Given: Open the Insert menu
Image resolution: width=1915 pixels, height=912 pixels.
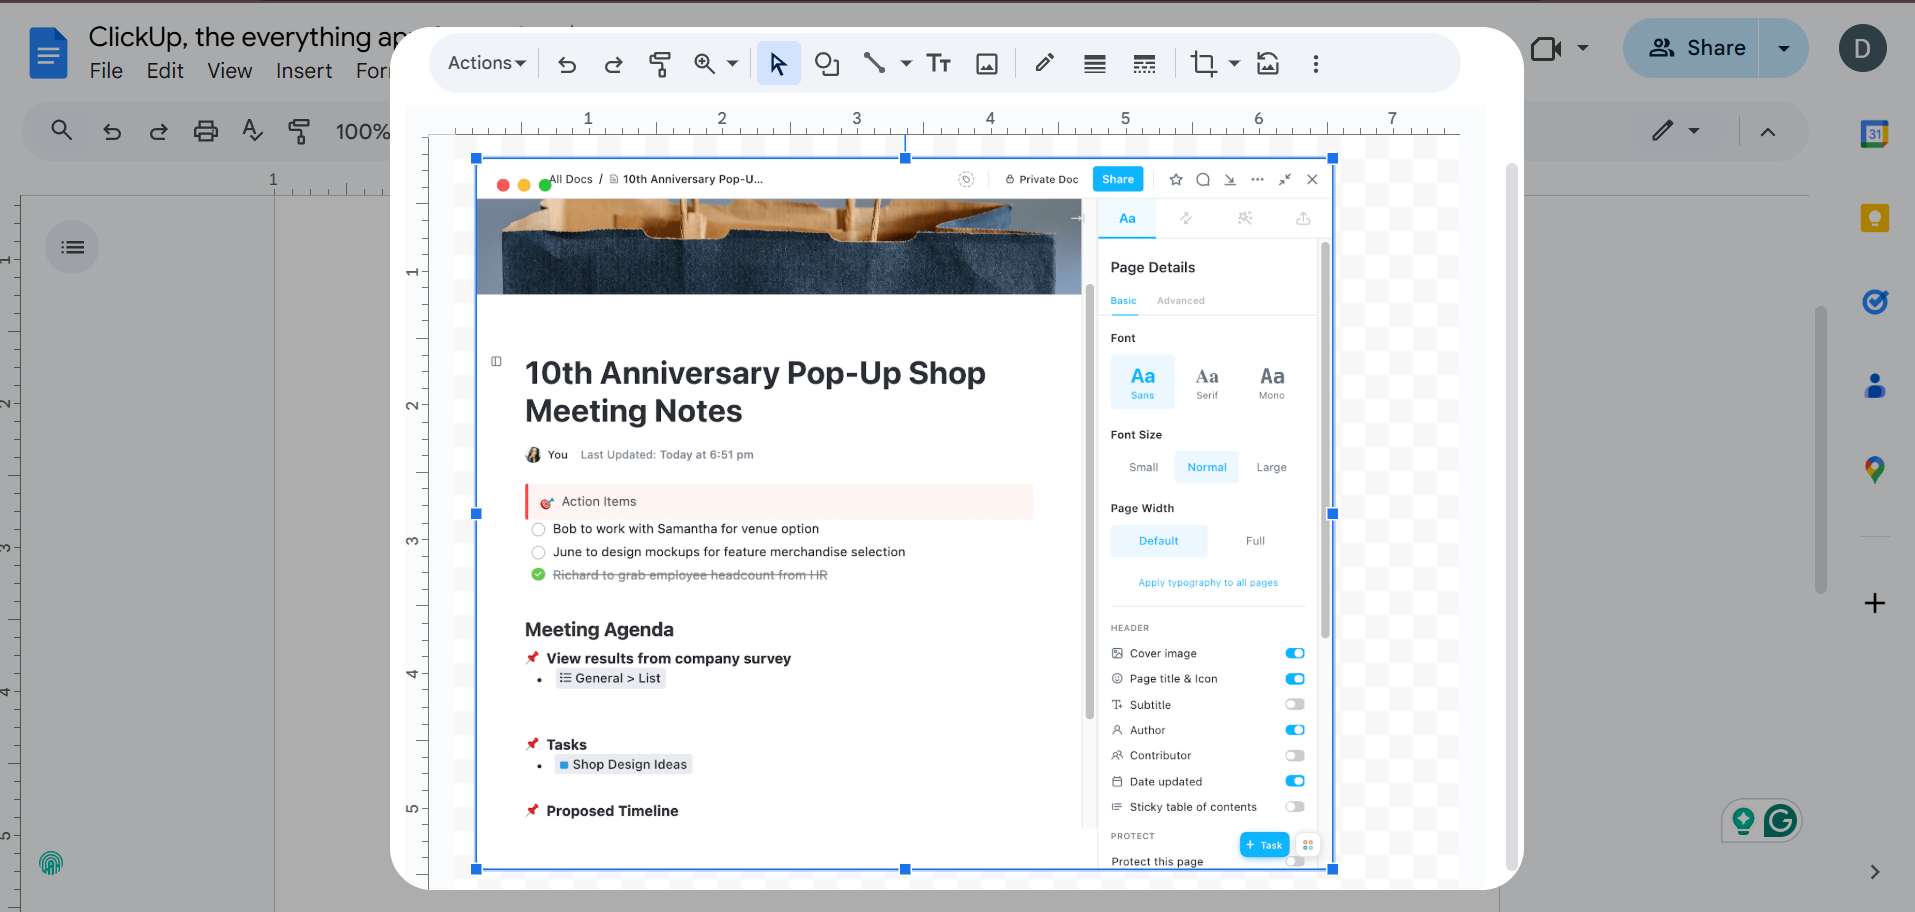Looking at the screenshot, I should pyautogui.click(x=303, y=70).
